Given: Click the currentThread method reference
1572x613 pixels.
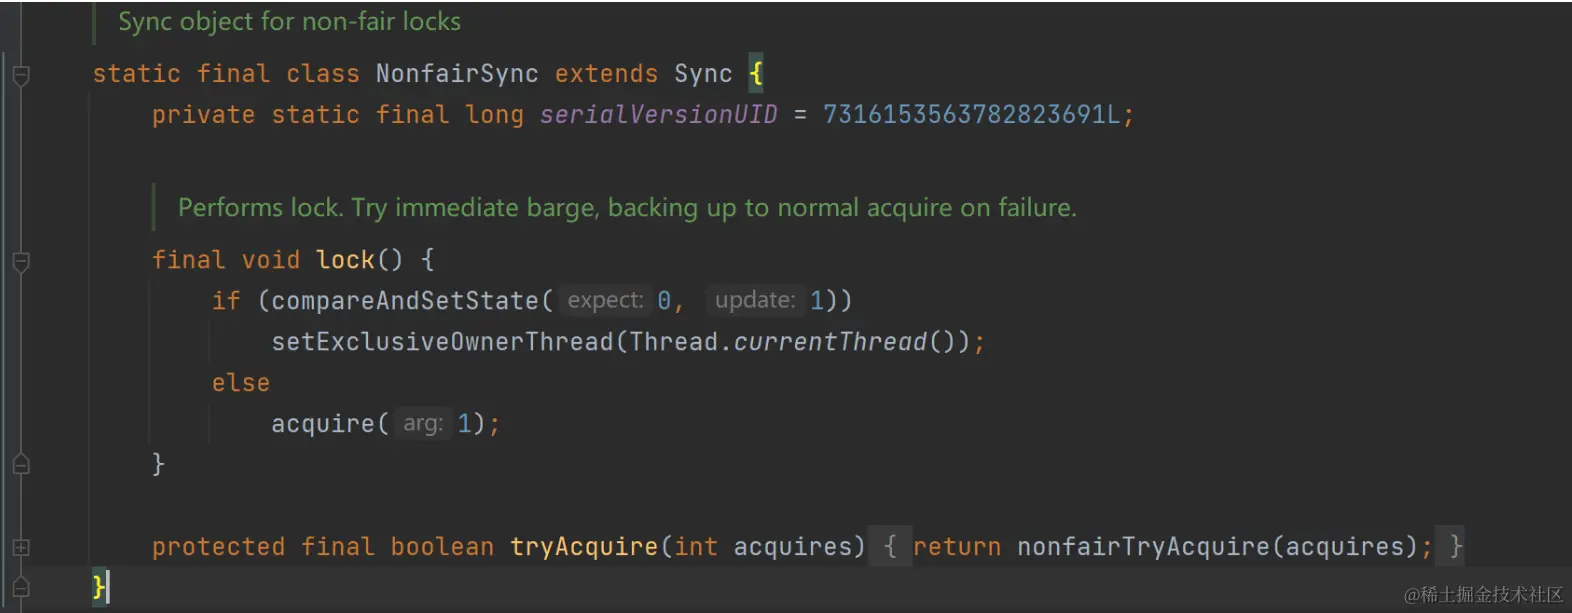Looking at the screenshot, I should click(830, 342).
